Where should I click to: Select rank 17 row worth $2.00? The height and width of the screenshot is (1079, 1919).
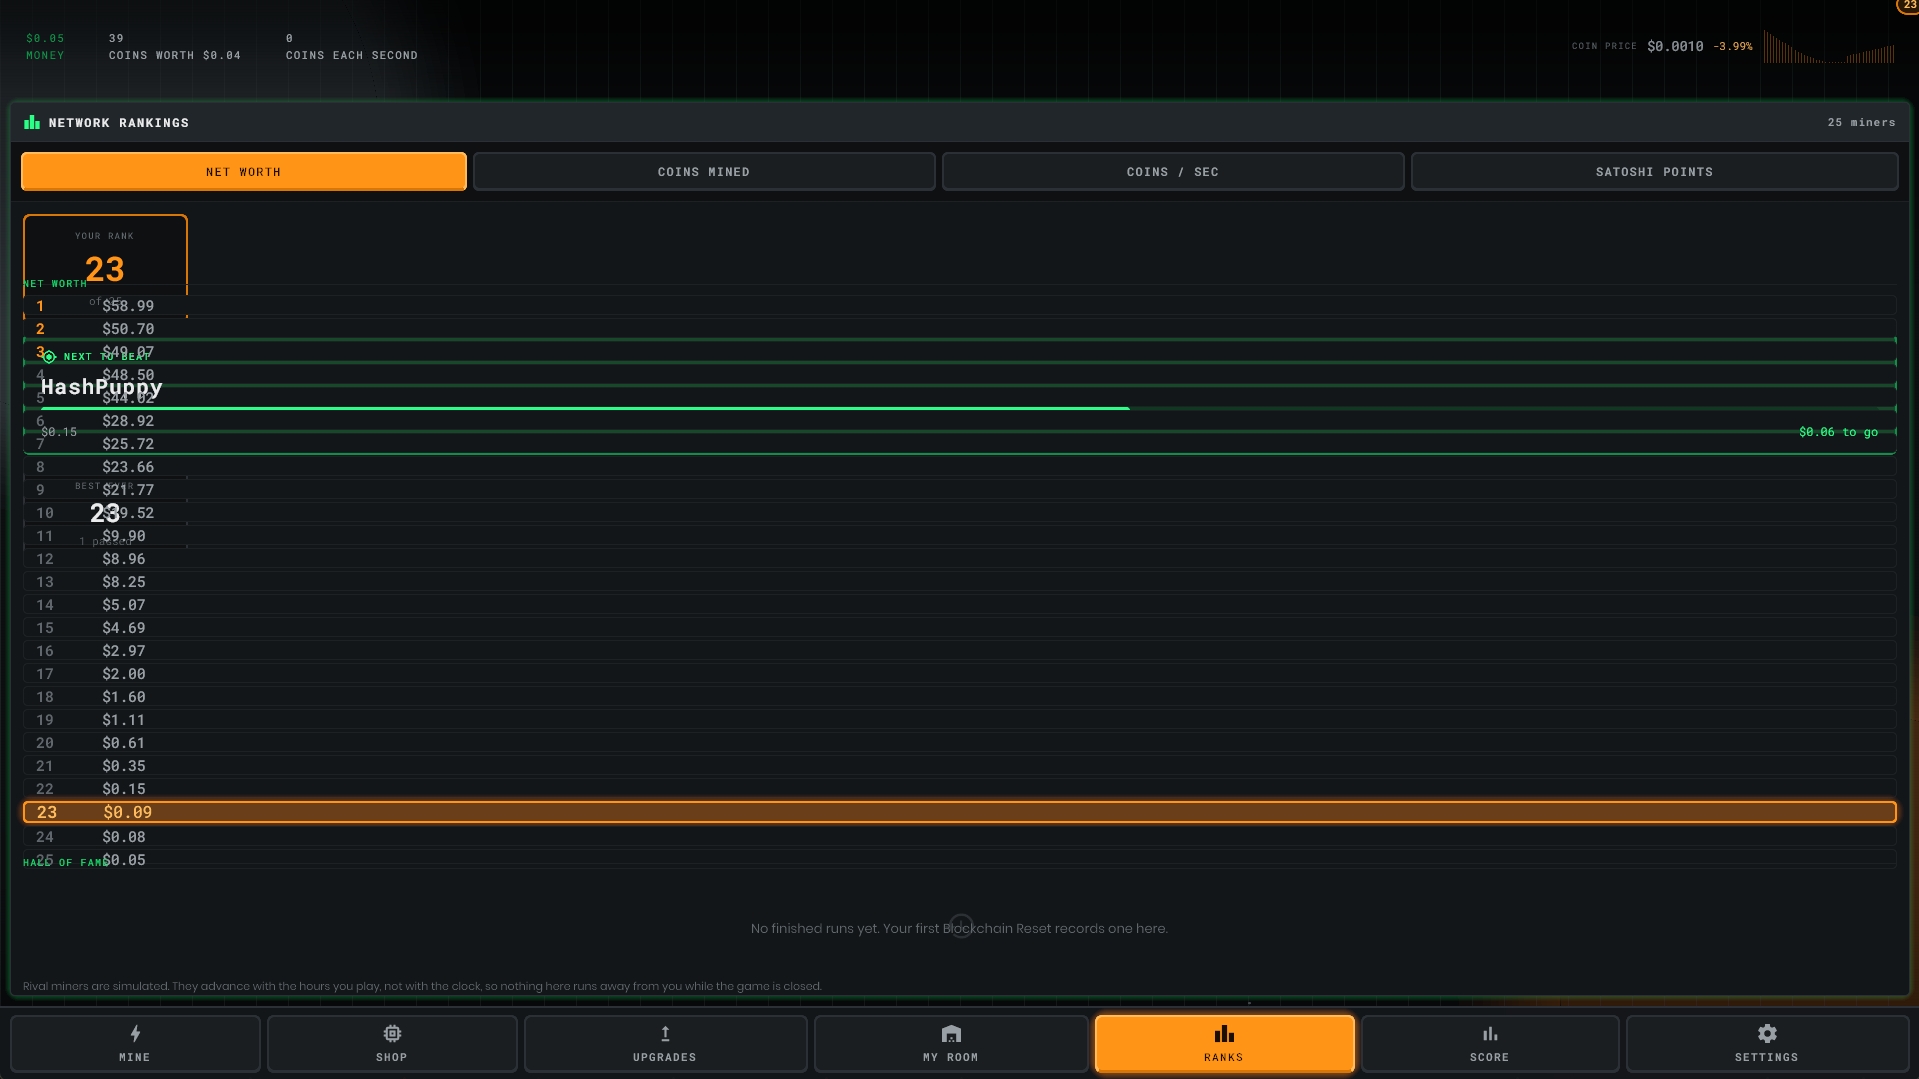[x=960, y=674]
